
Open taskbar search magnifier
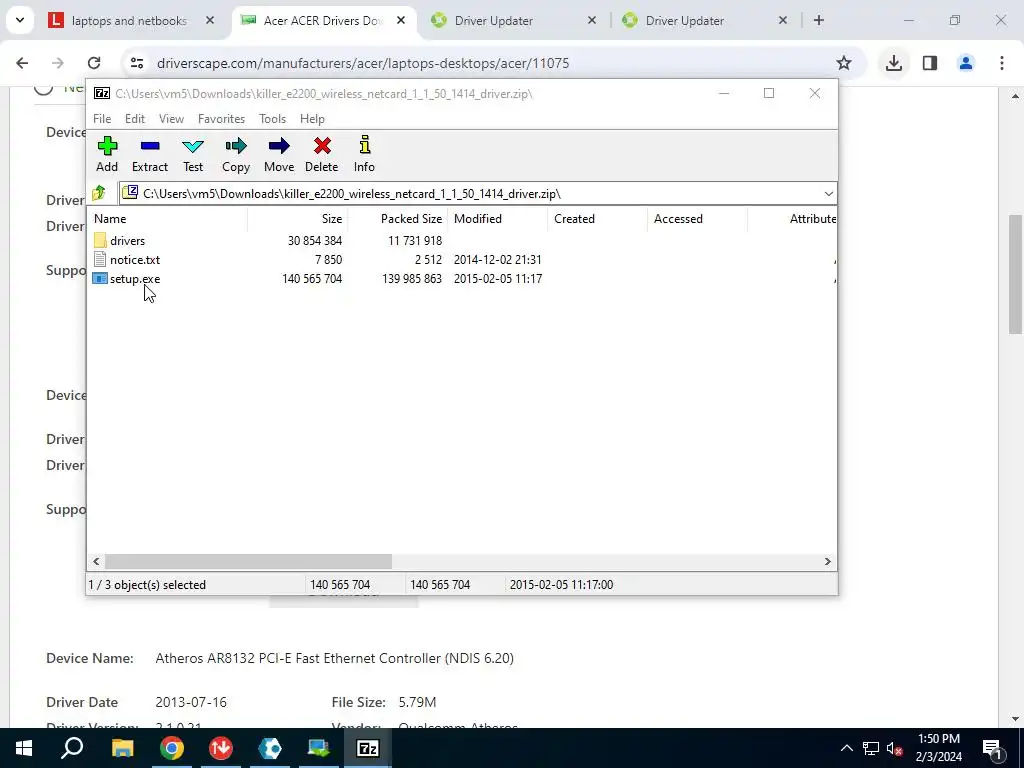[72, 748]
